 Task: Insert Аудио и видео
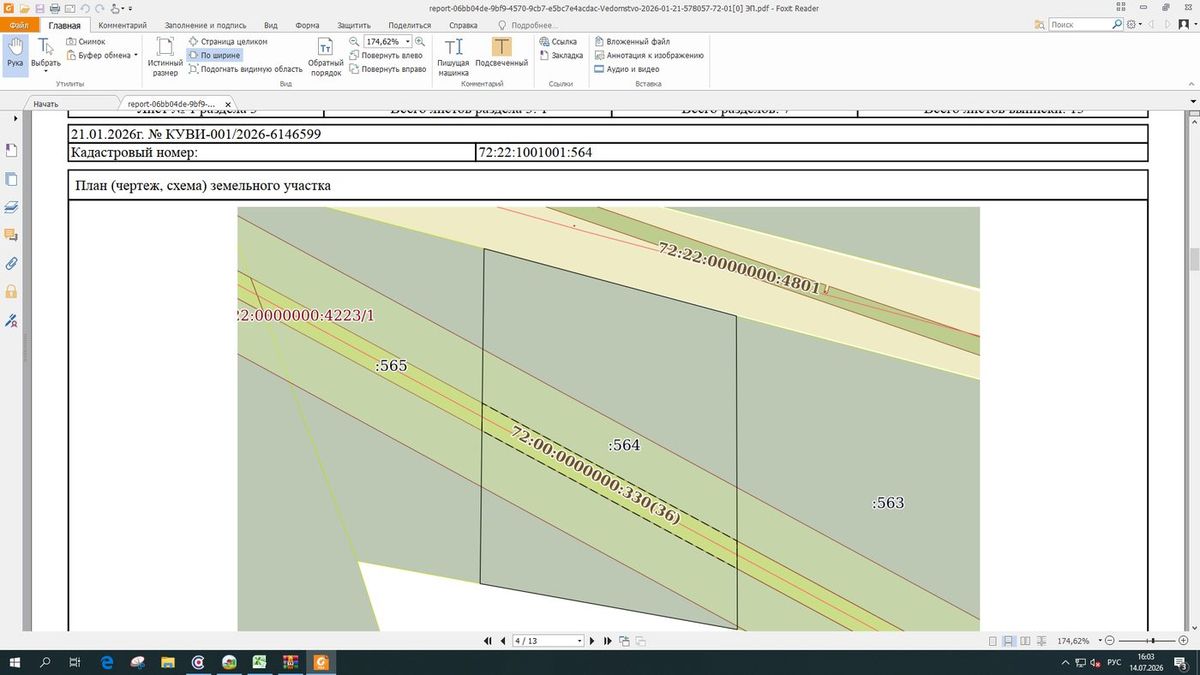point(626,69)
